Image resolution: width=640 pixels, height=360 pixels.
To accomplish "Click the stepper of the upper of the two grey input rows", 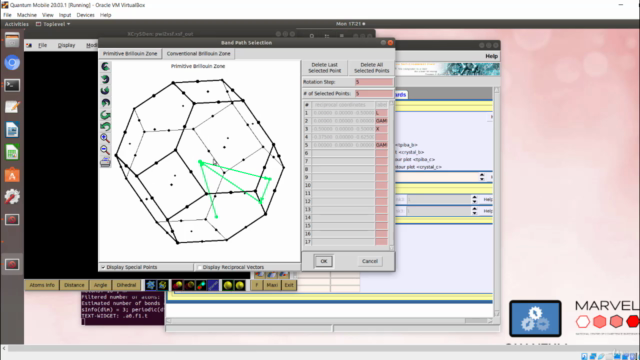I will (474, 199).
